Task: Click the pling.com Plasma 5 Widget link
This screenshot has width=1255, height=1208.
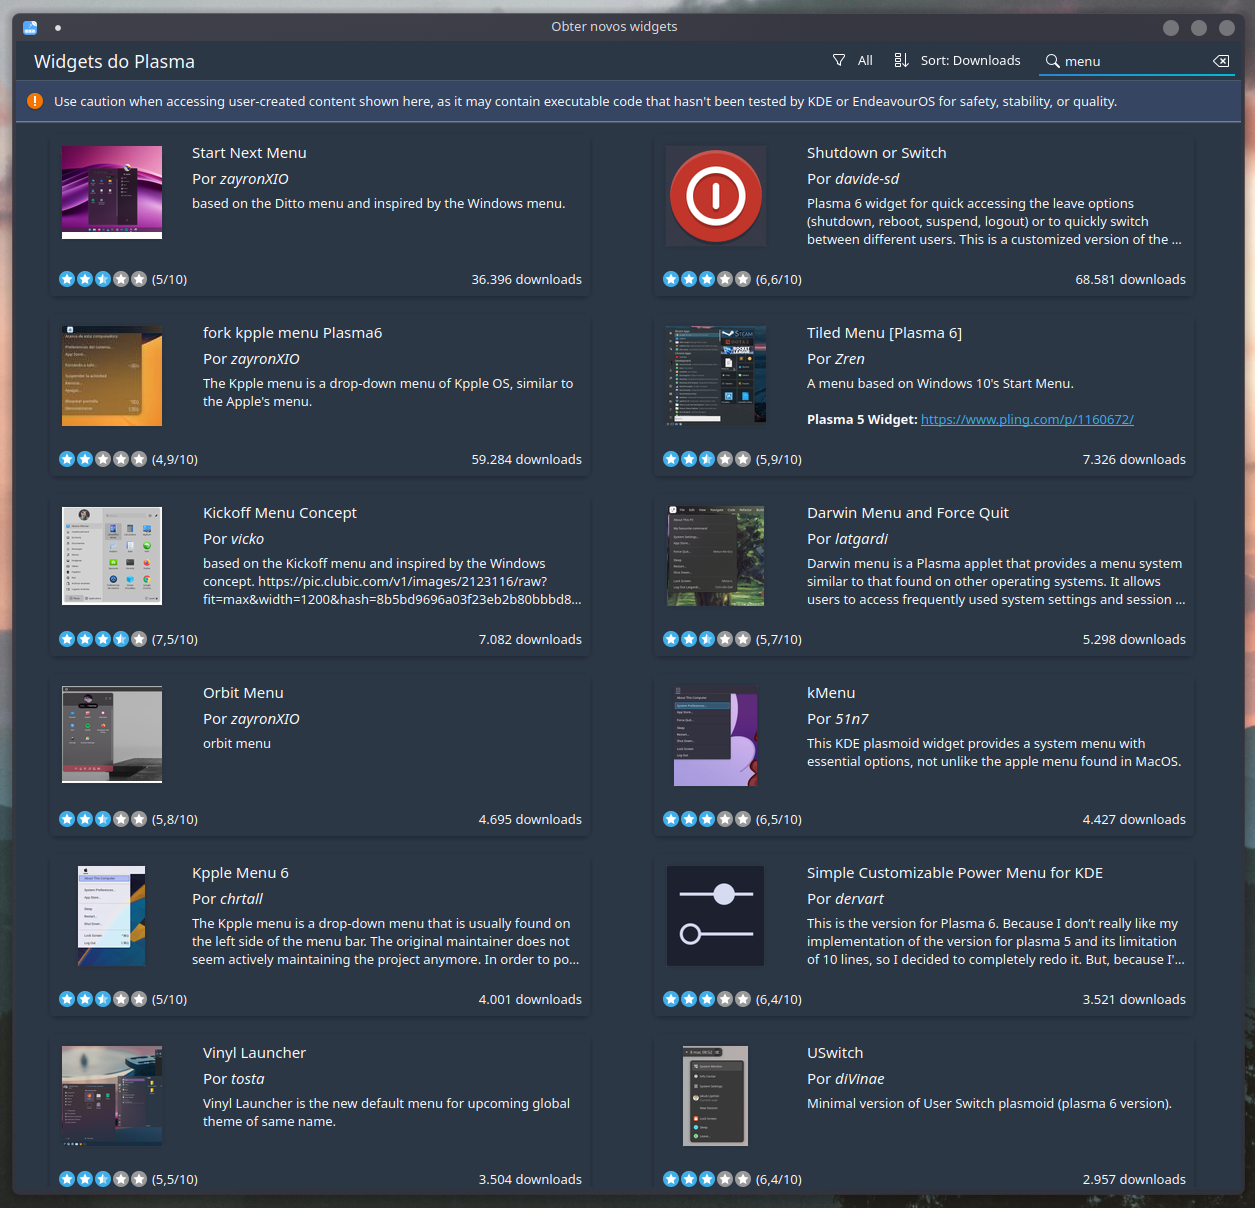Action: [1027, 420]
